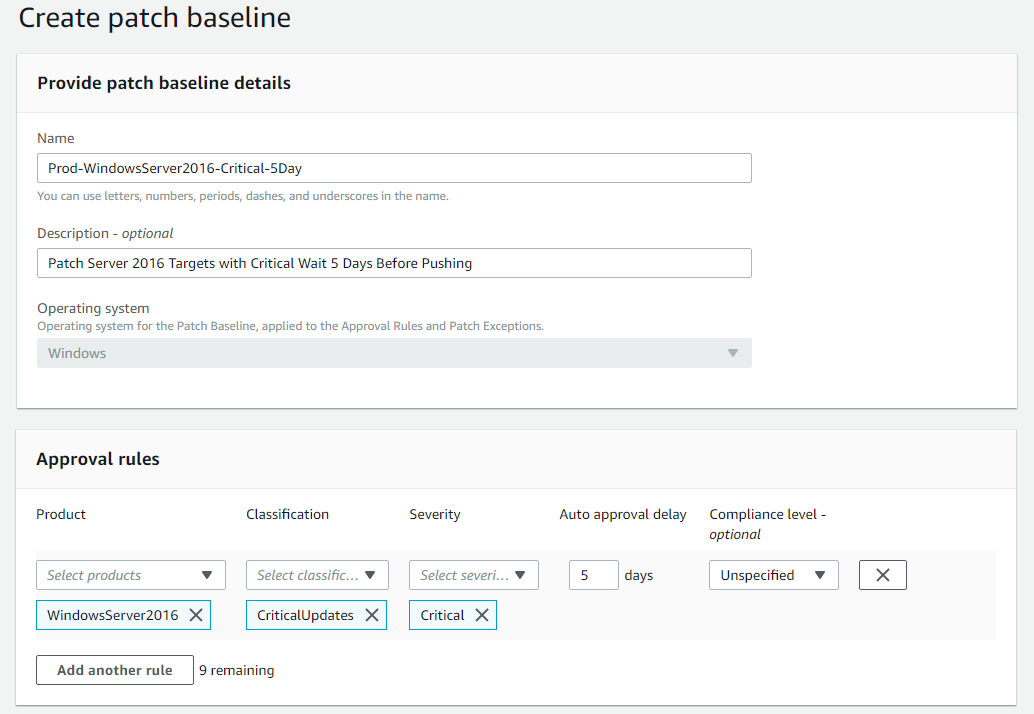
Task: Click the CriticalUpdates tag label
Action: (x=305, y=615)
